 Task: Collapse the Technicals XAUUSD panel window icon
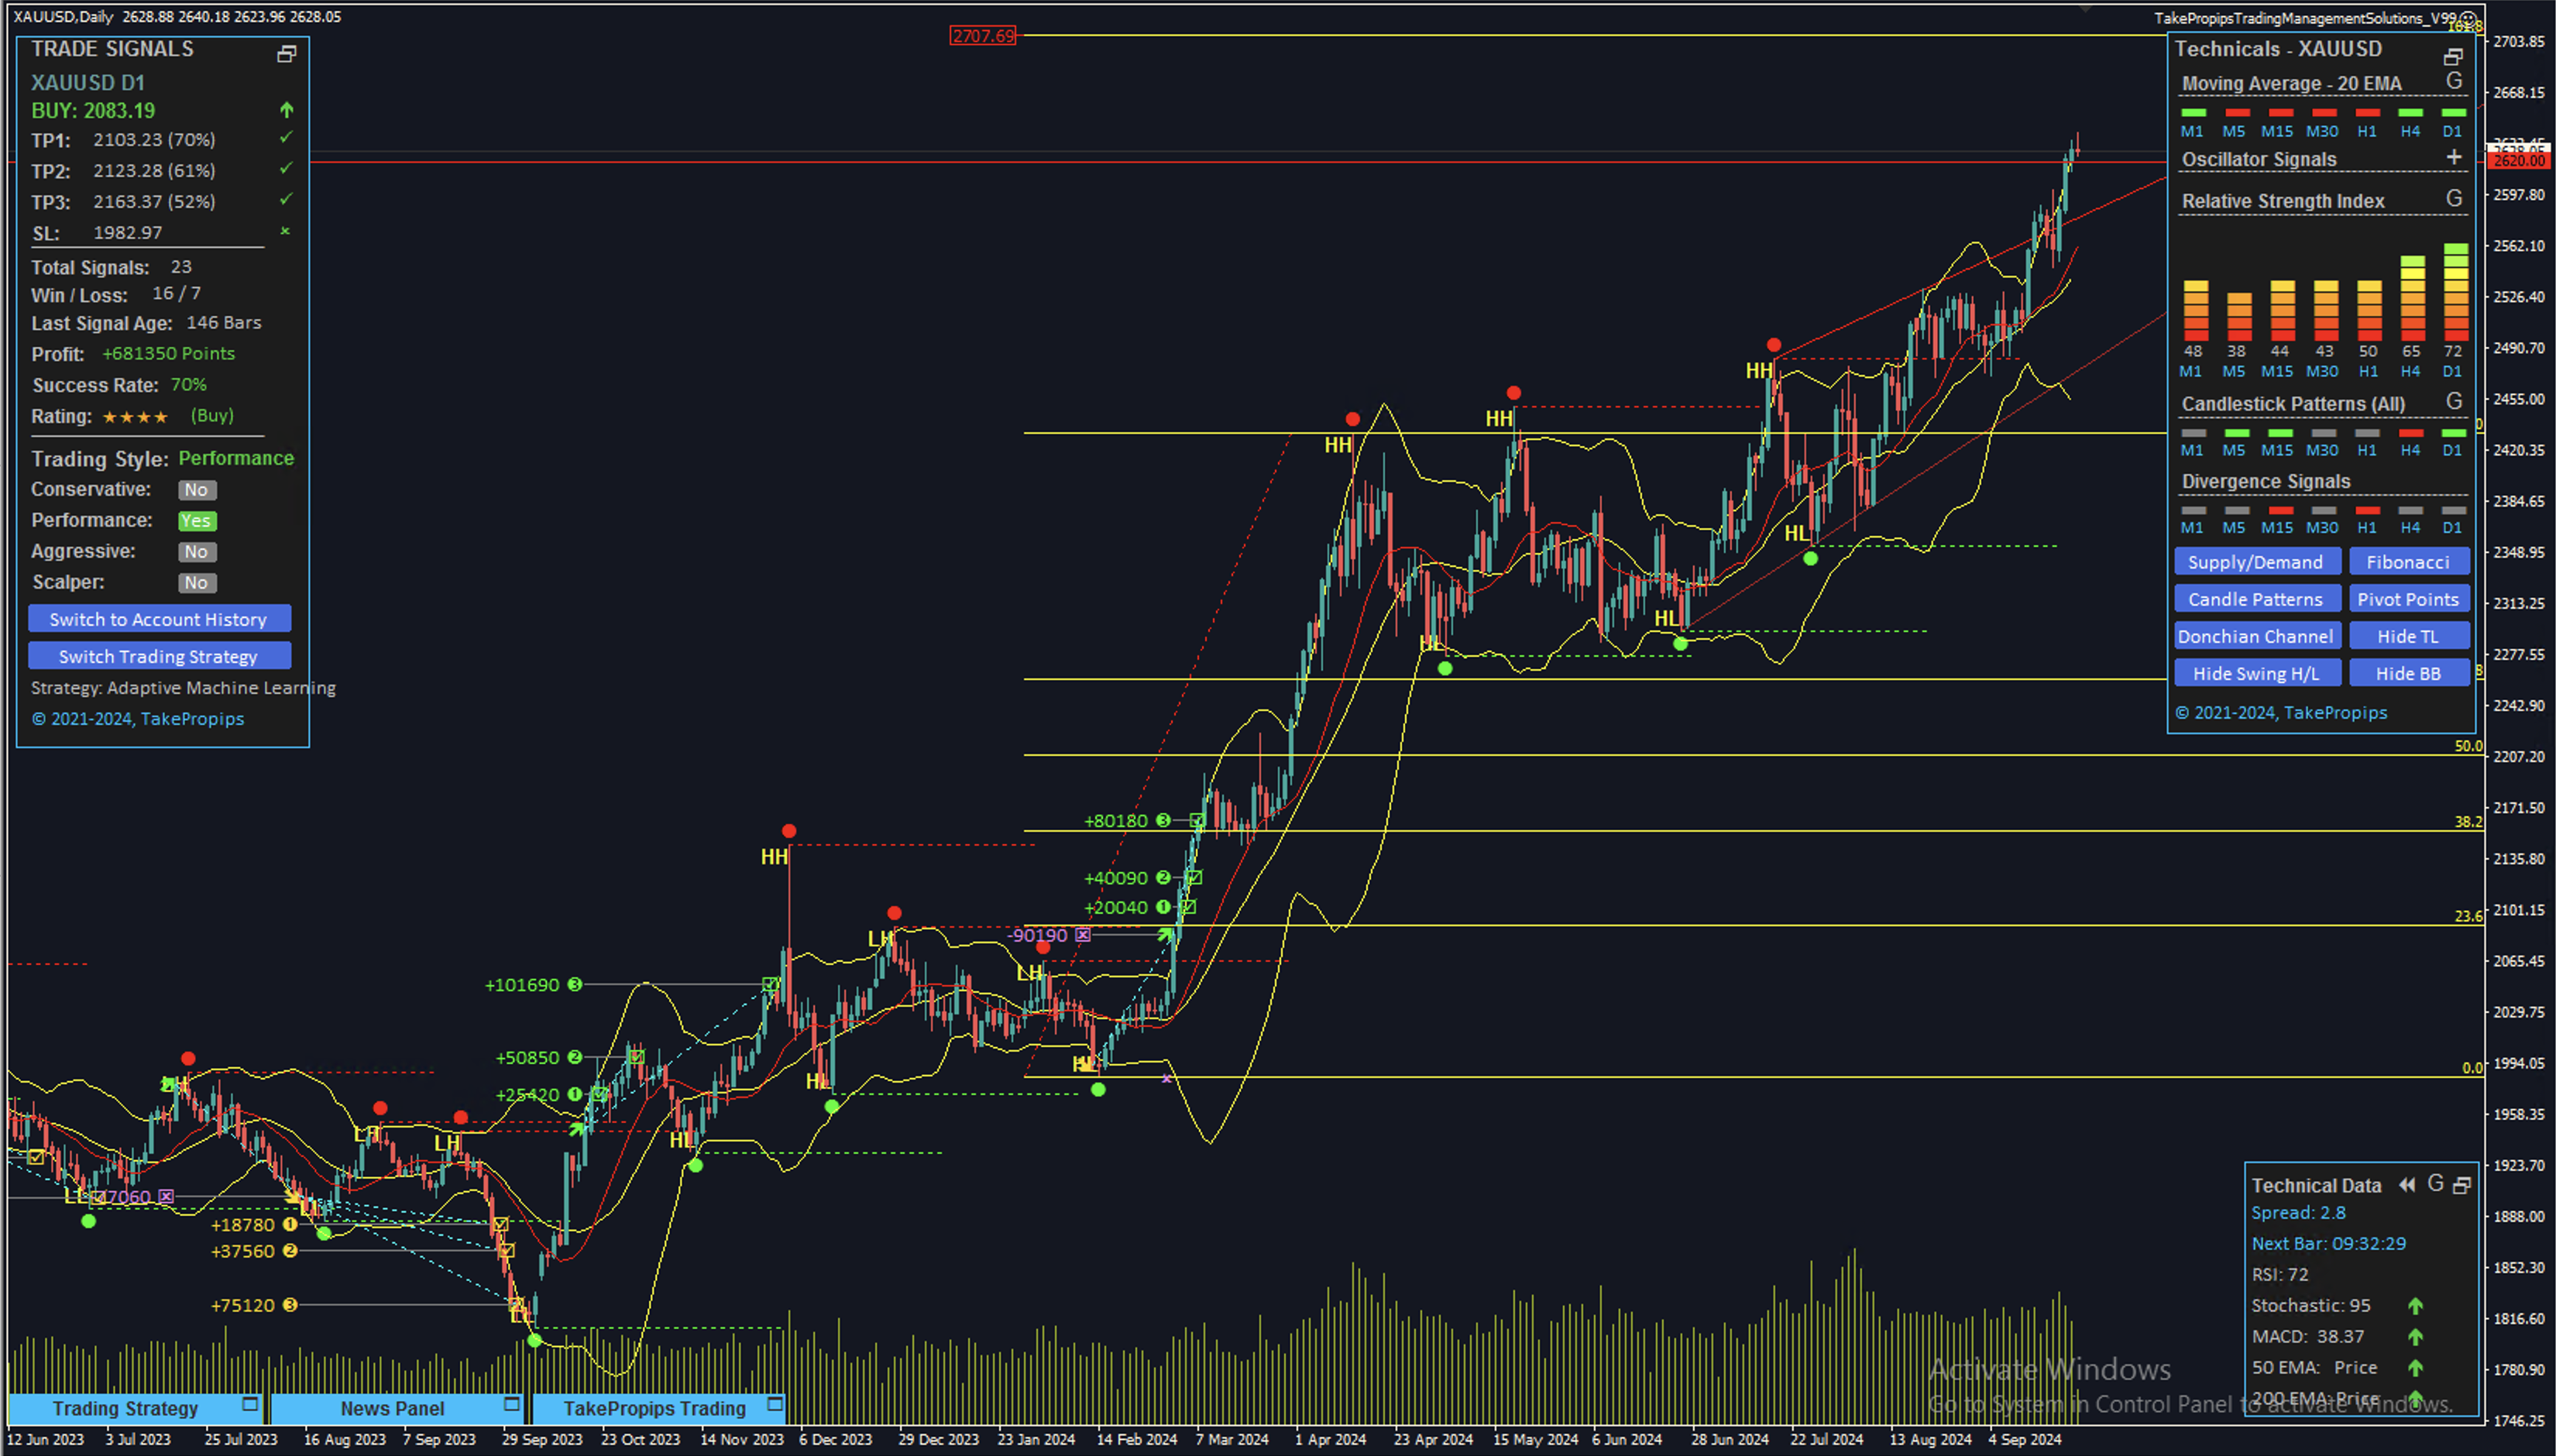coord(2453,56)
